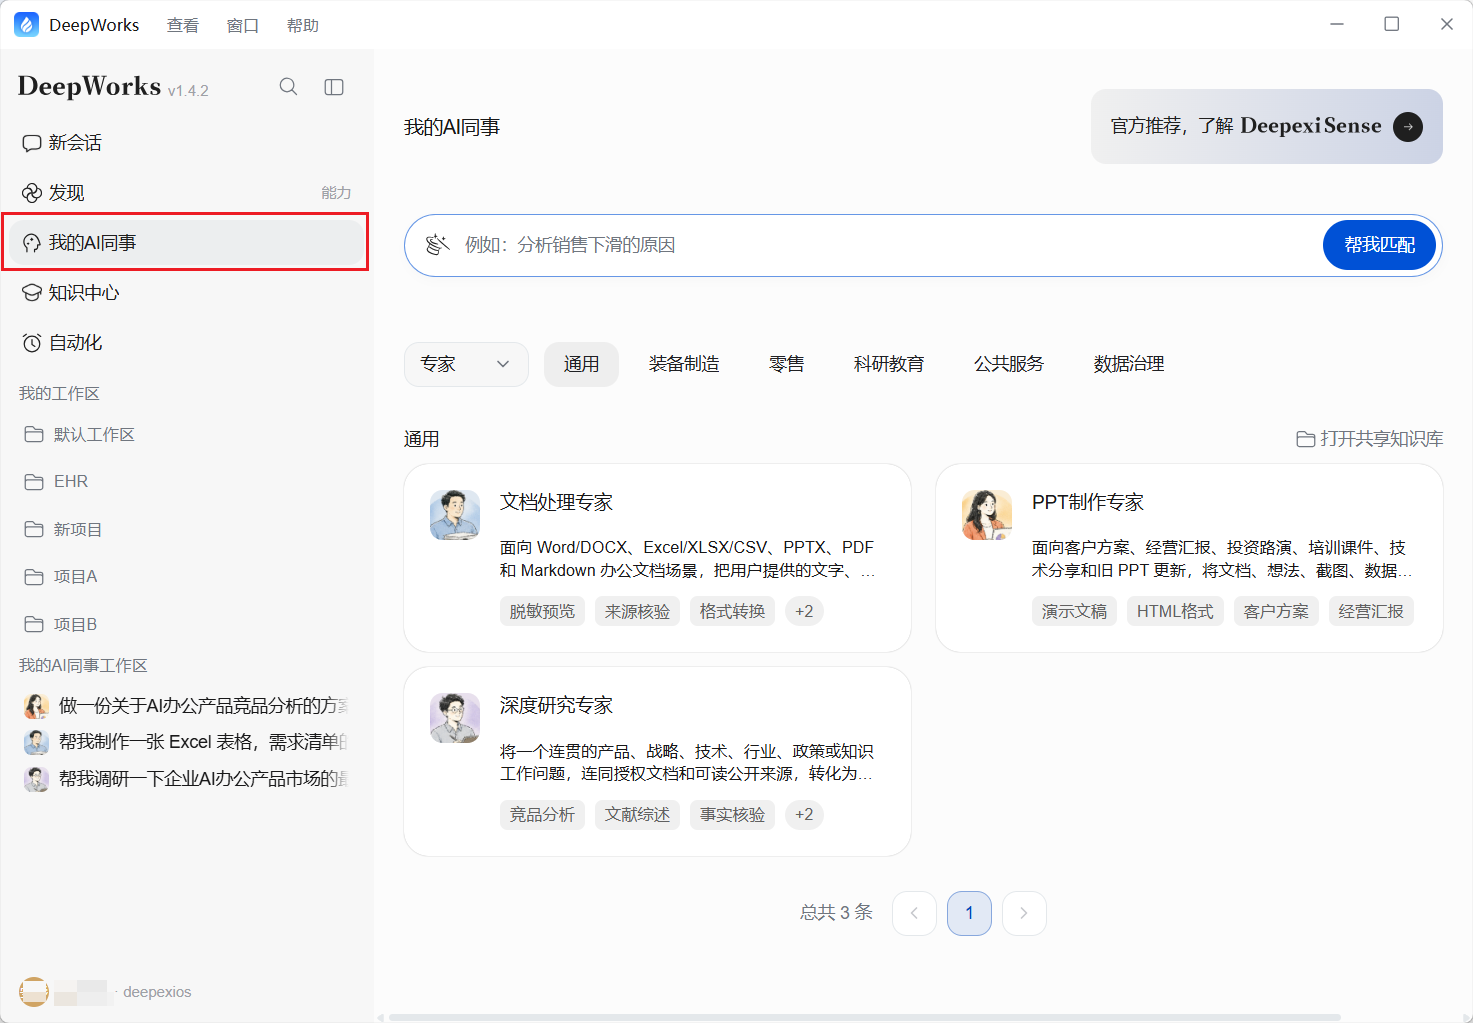1473x1023 pixels.
Task: Click the 格式转换 tag
Action: 732,611
